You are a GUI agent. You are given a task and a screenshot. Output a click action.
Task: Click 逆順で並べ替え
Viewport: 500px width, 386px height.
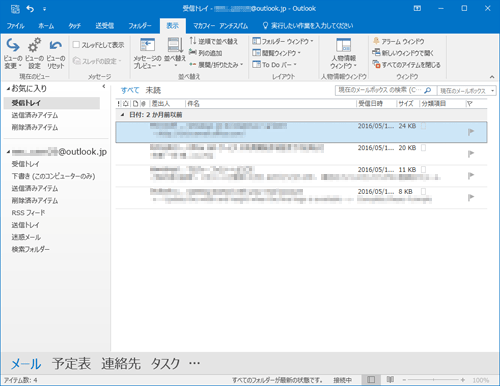pyautogui.click(x=214, y=41)
